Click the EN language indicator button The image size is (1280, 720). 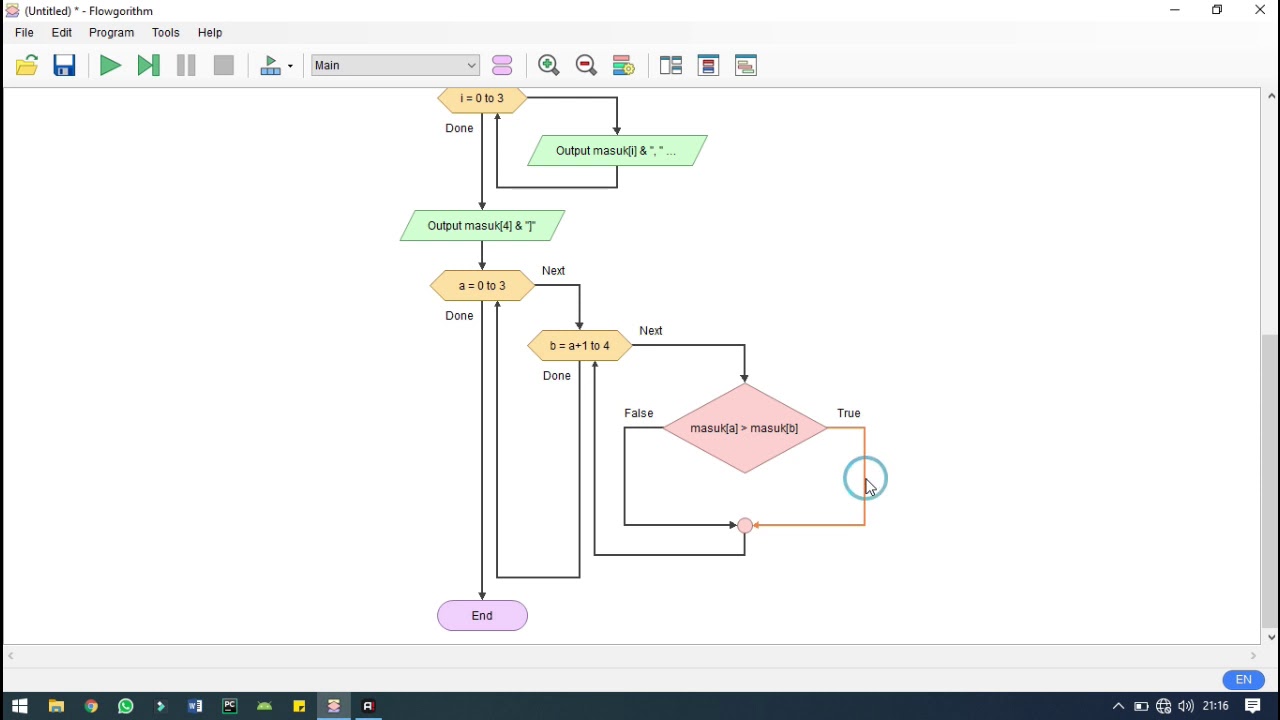pos(1244,680)
